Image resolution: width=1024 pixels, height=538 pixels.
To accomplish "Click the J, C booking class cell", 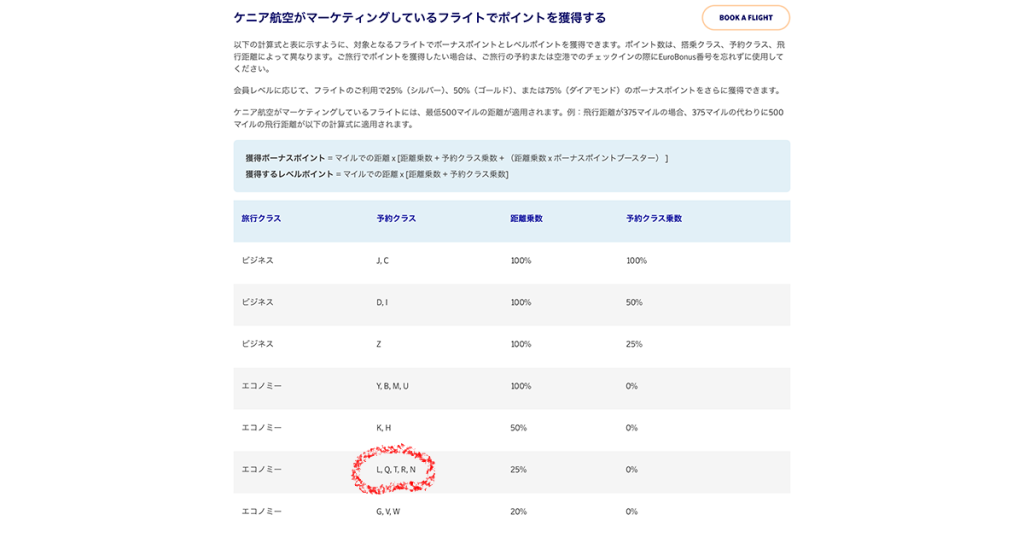I will (382, 260).
